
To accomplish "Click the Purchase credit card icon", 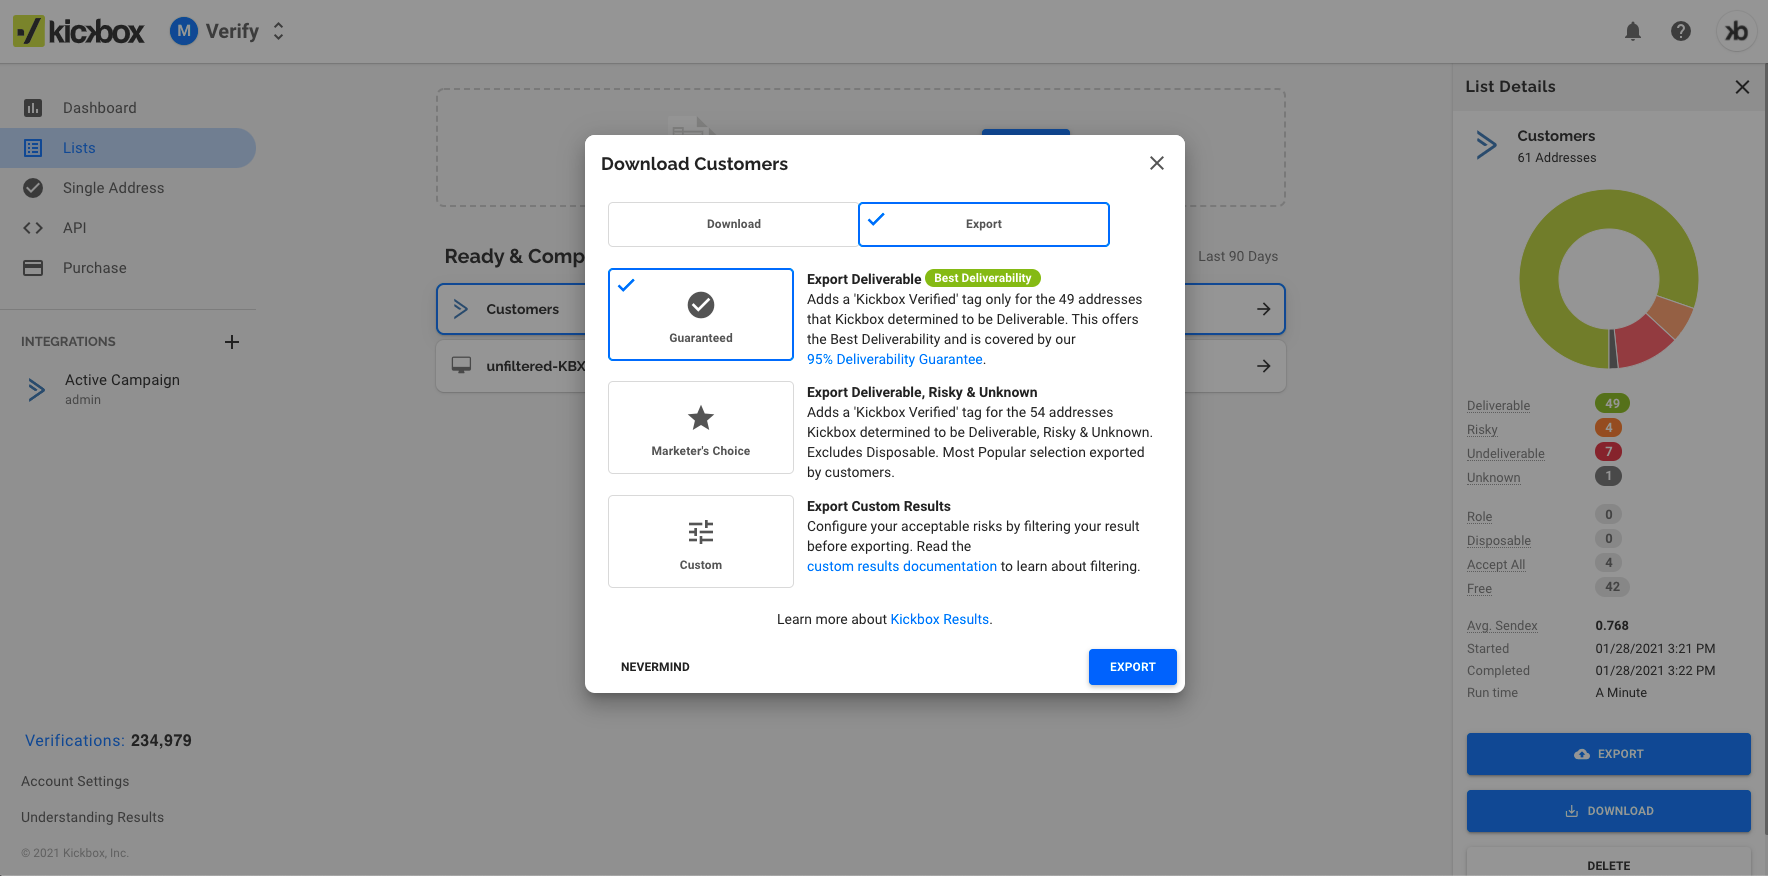I will pos(33,268).
